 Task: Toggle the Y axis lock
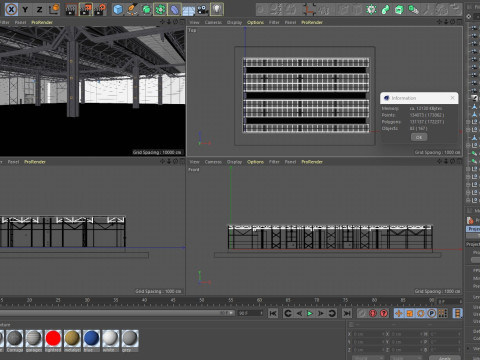[25, 9]
